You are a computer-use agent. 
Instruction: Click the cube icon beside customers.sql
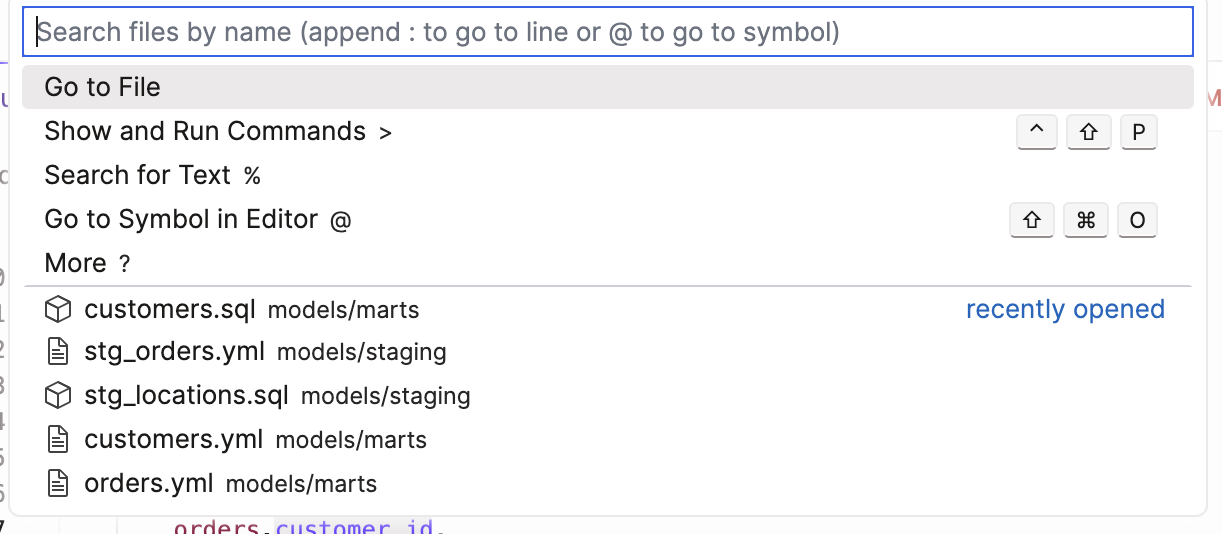click(59, 310)
